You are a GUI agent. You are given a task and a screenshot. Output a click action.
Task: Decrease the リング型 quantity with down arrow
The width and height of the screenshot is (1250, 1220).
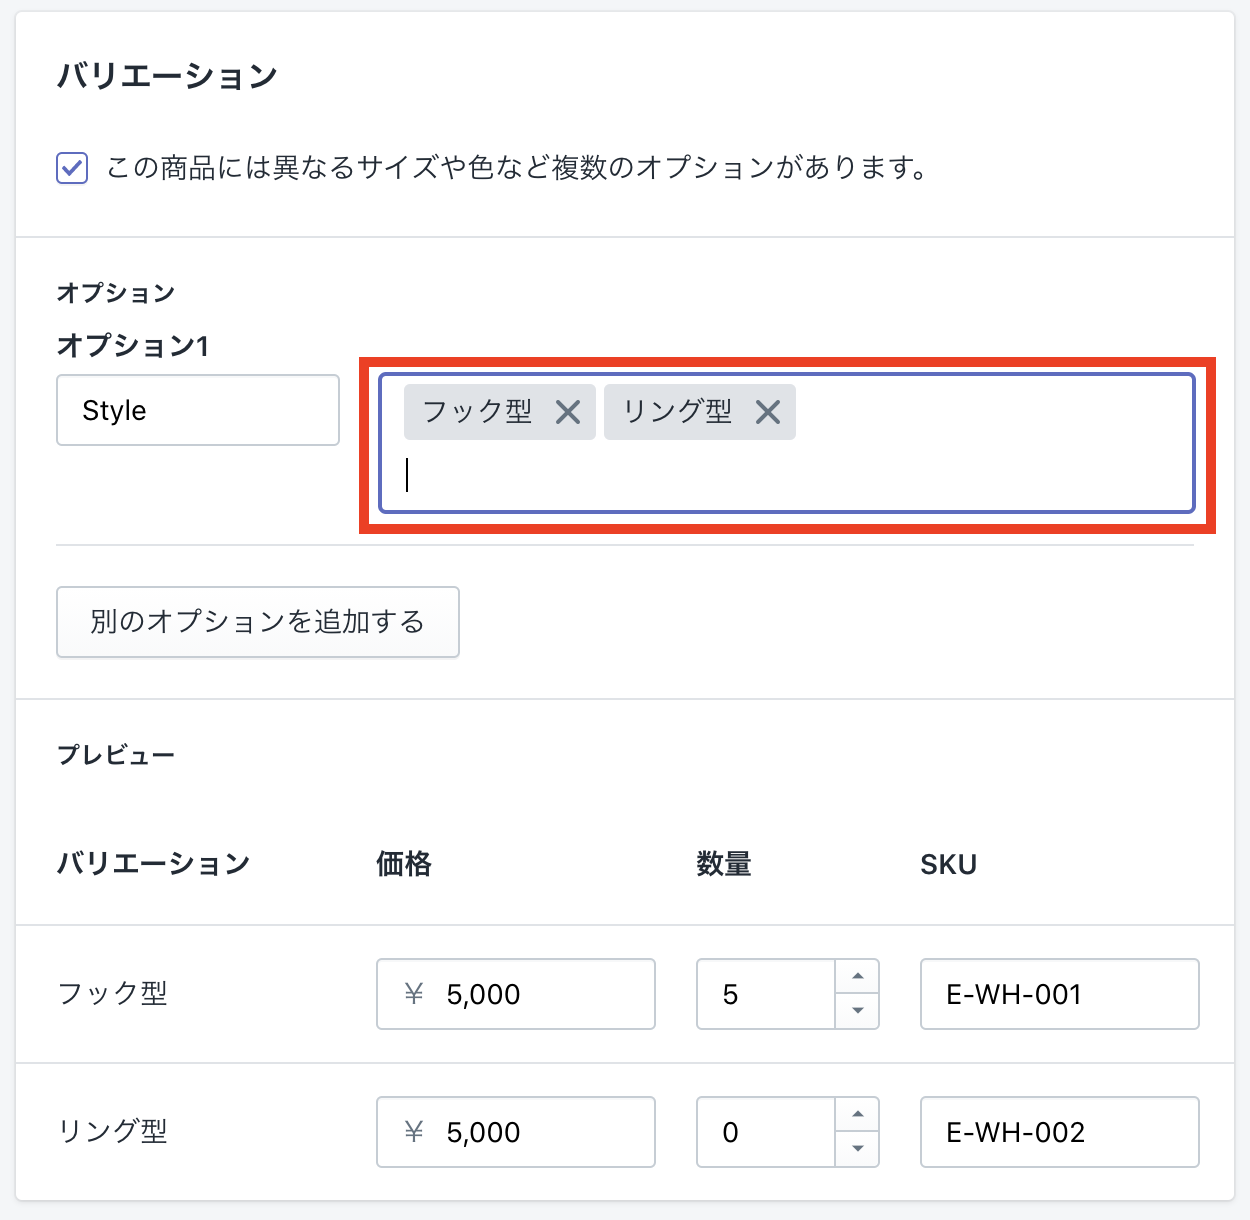click(857, 1149)
